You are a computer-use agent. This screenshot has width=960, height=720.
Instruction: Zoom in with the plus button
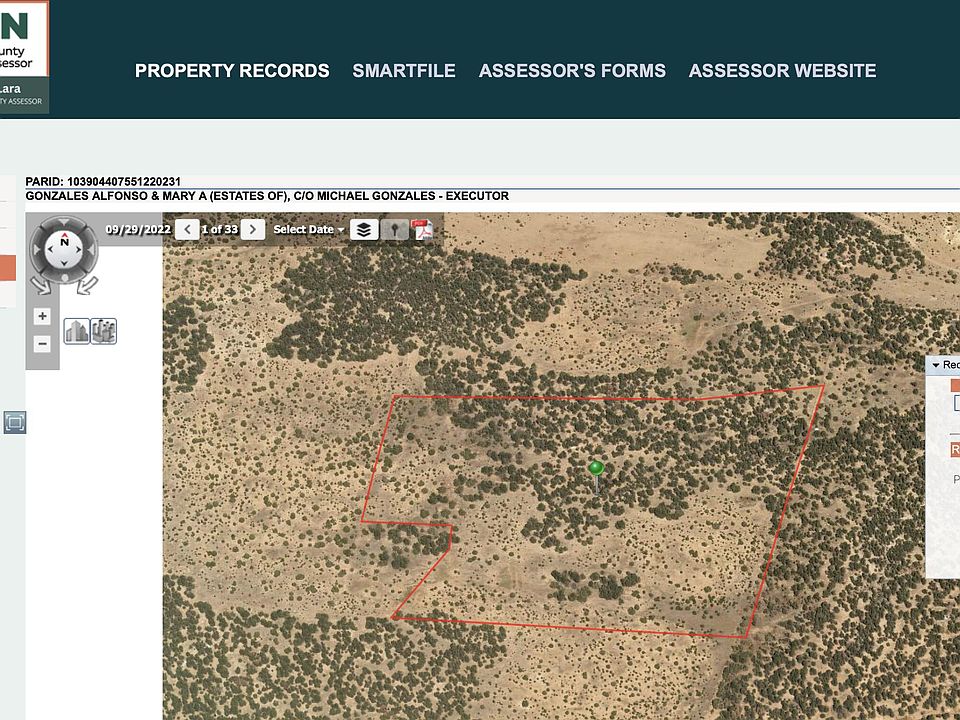pyautogui.click(x=42, y=316)
